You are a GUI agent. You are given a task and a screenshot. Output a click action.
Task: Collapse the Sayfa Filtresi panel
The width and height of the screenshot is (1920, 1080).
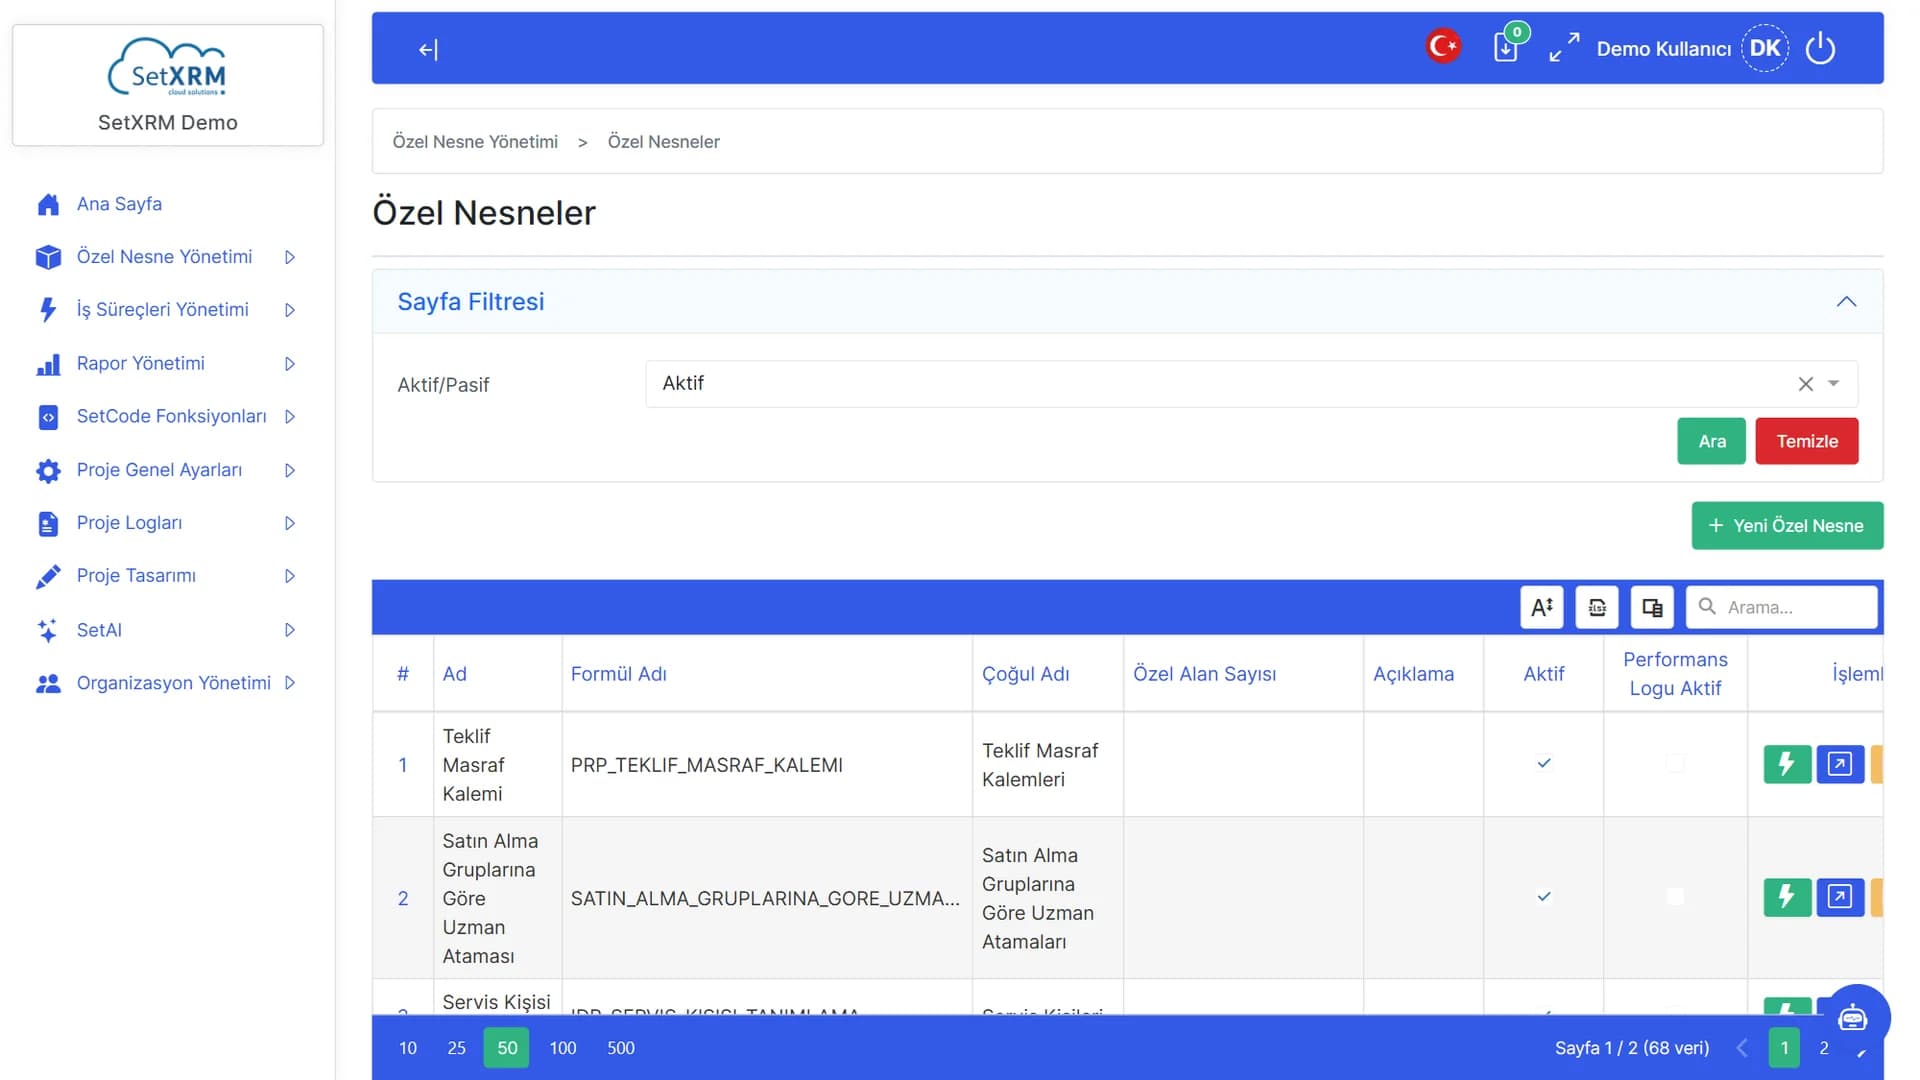pos(1846,301)
